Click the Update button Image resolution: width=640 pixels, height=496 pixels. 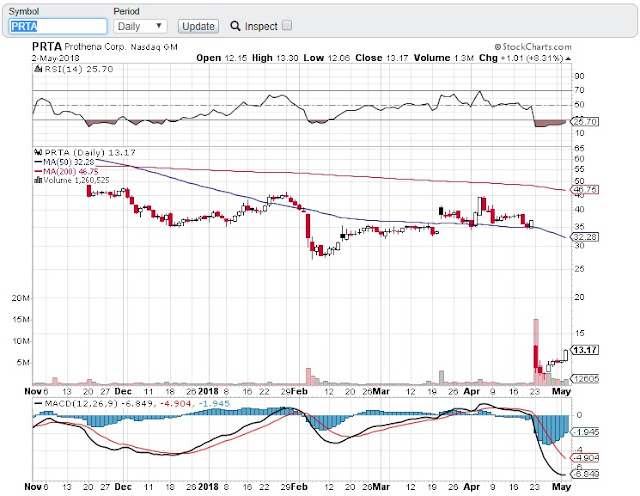point(198,26)
